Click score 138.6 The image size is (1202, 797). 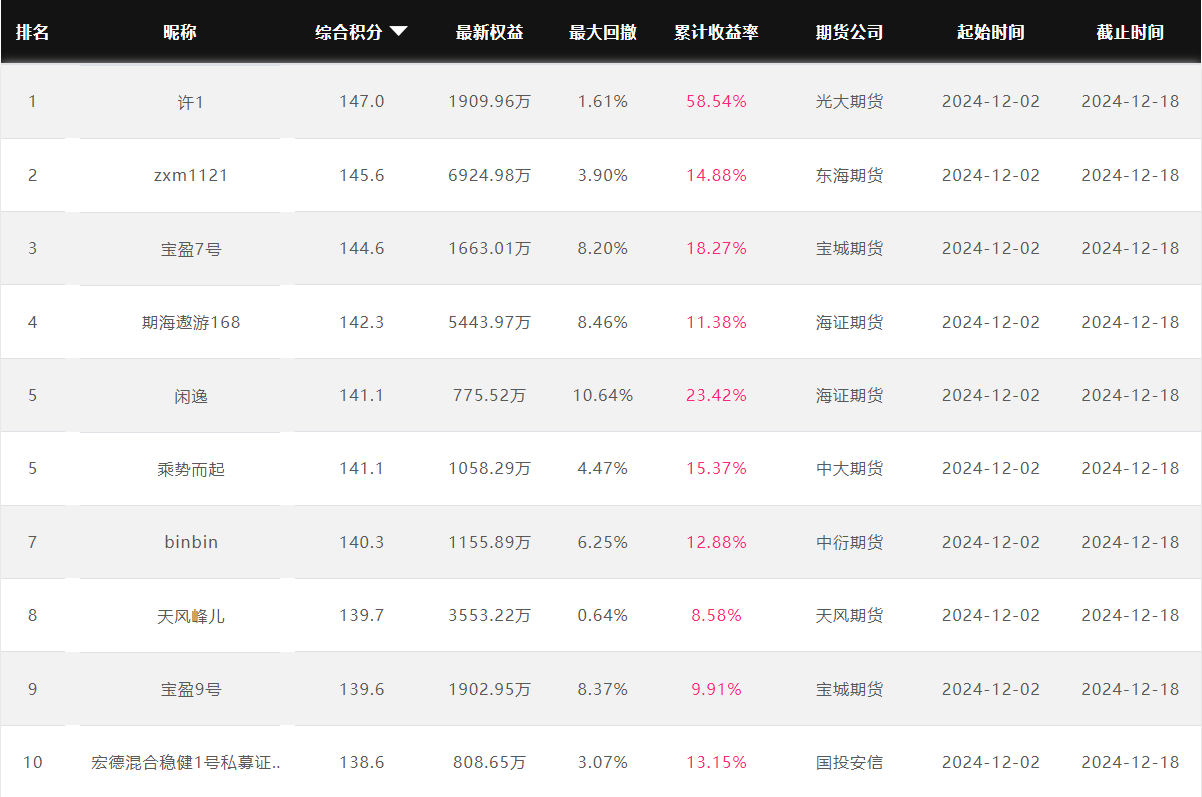pyautogui.click(x=361, y=762)
